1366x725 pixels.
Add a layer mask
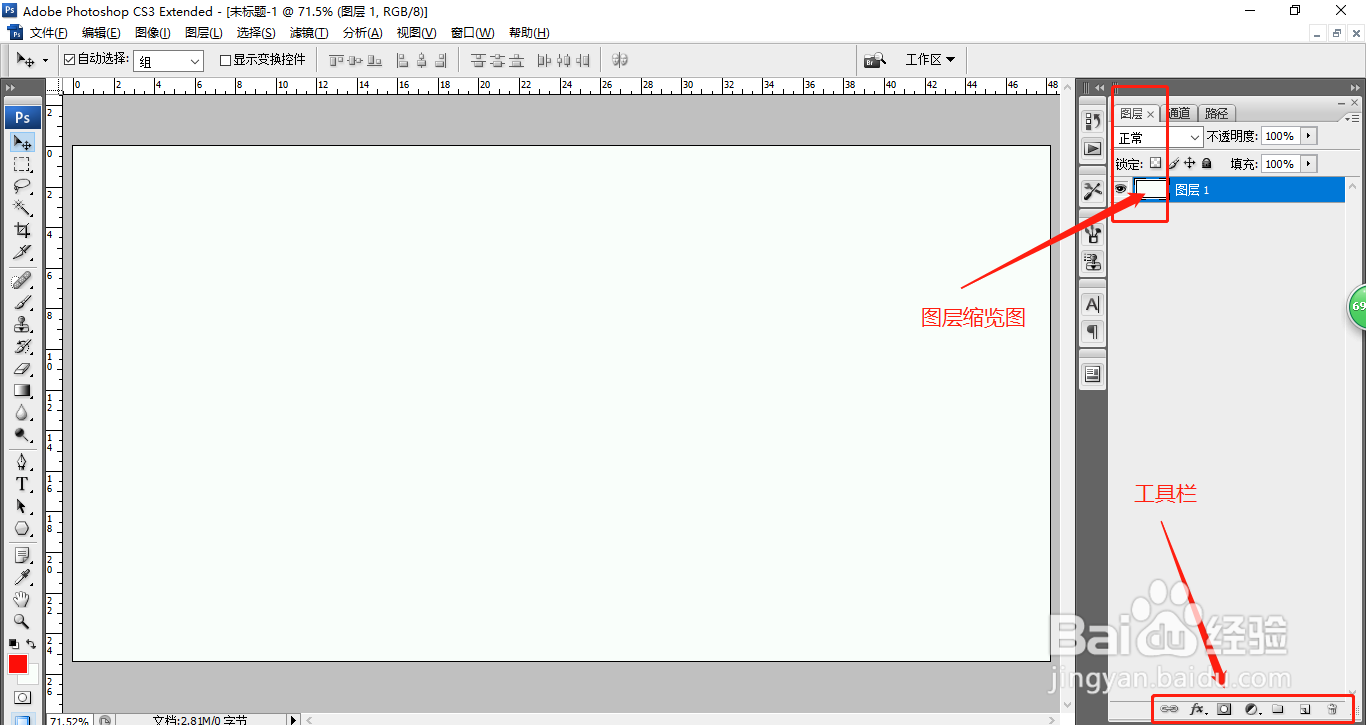click(1223, 709)
